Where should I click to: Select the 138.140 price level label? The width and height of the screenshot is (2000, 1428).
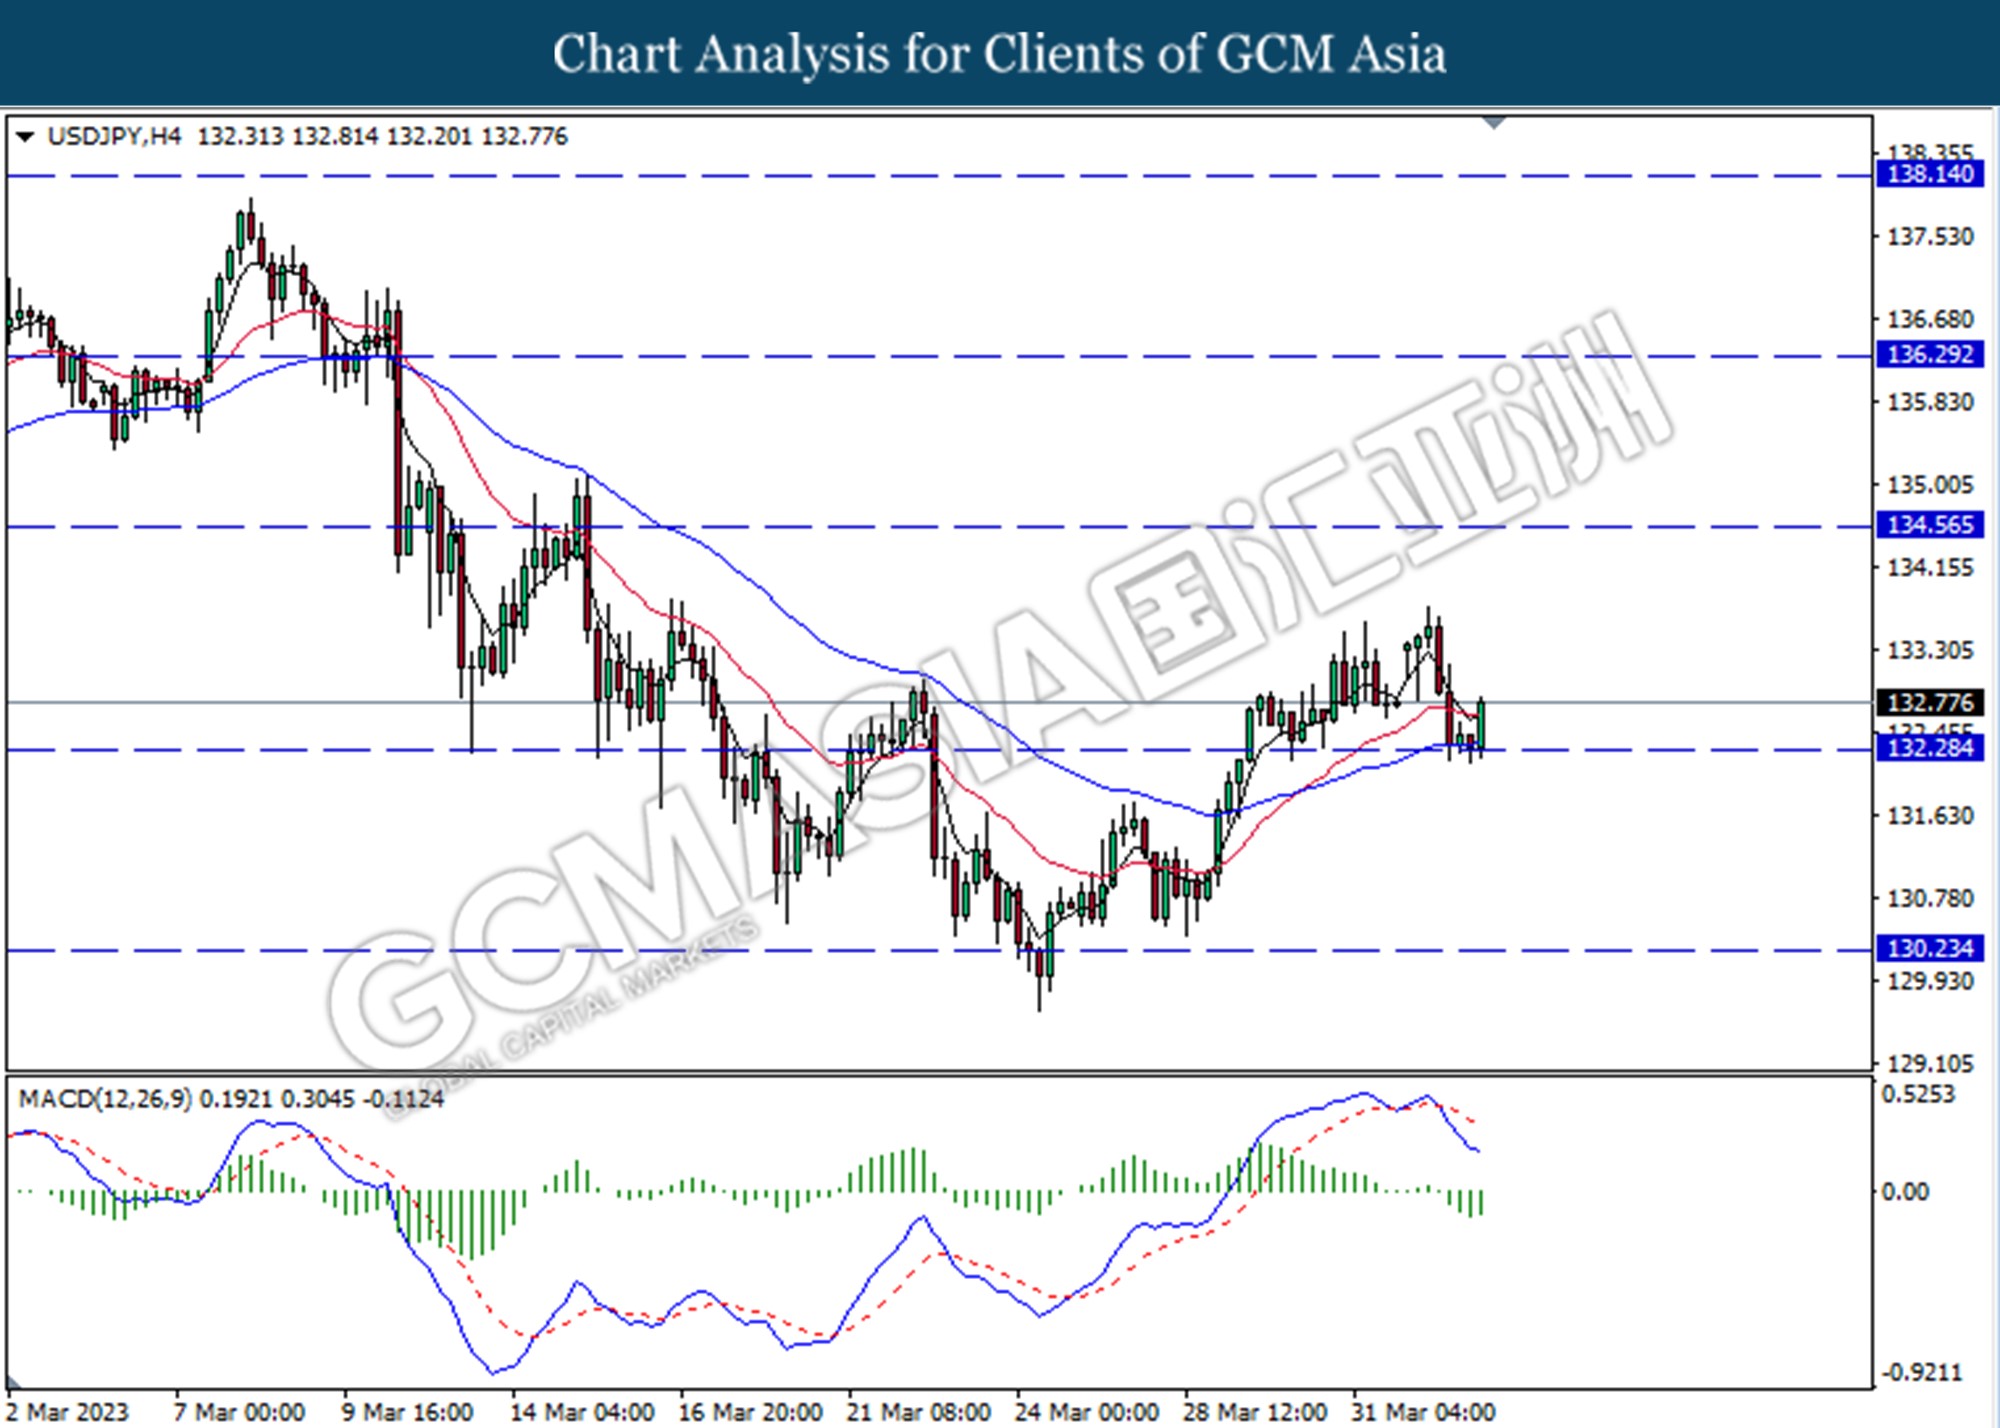click(1929, 175)
